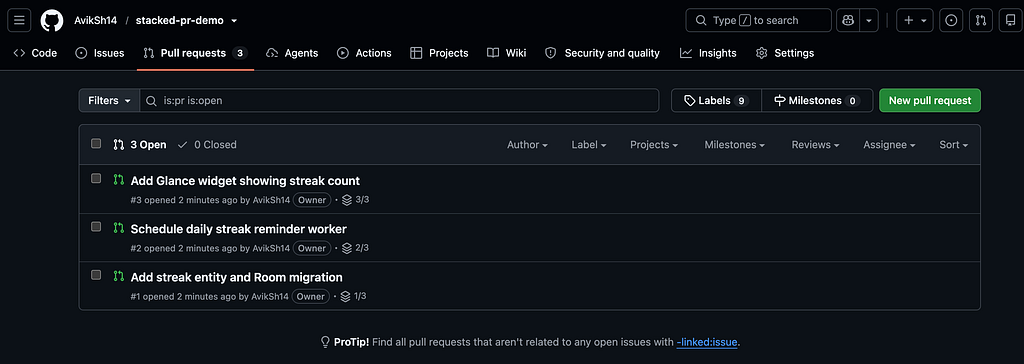Go to GitHub home via Octocat logo

tap(52, 20)
